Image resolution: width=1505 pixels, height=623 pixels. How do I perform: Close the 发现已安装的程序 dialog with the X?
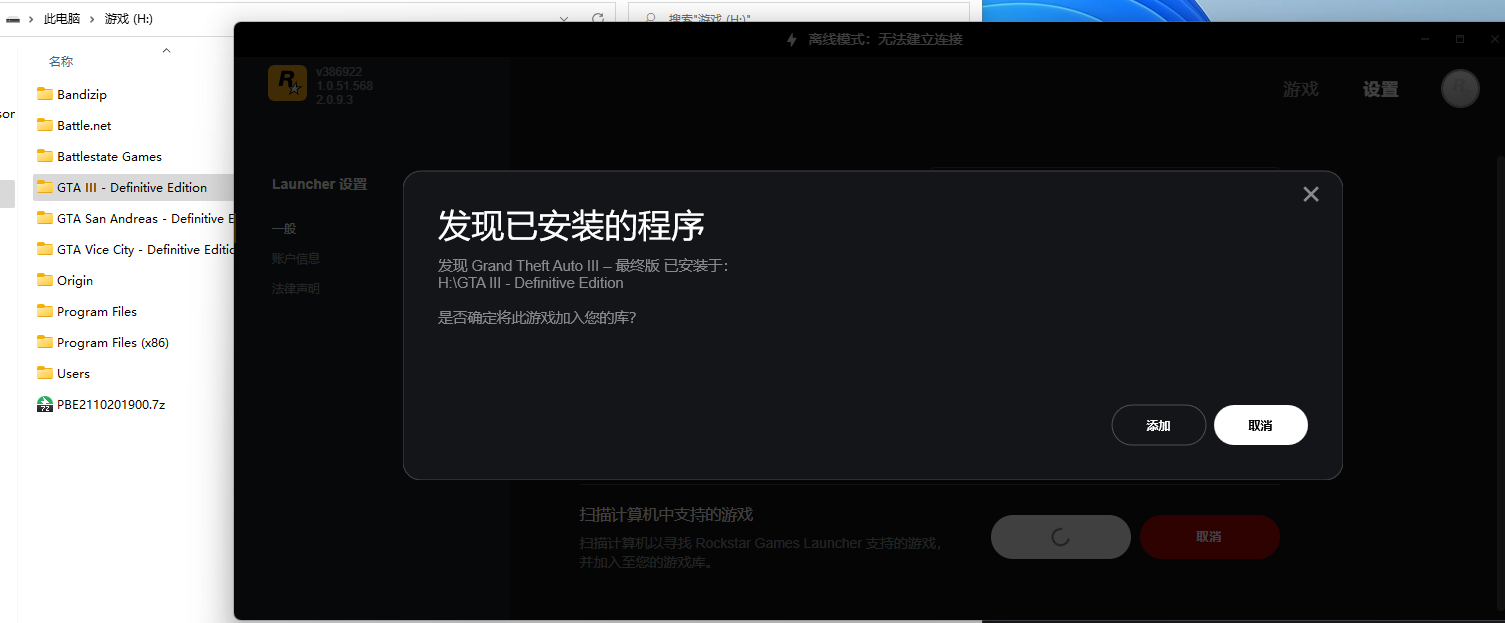pos(1311,194)
